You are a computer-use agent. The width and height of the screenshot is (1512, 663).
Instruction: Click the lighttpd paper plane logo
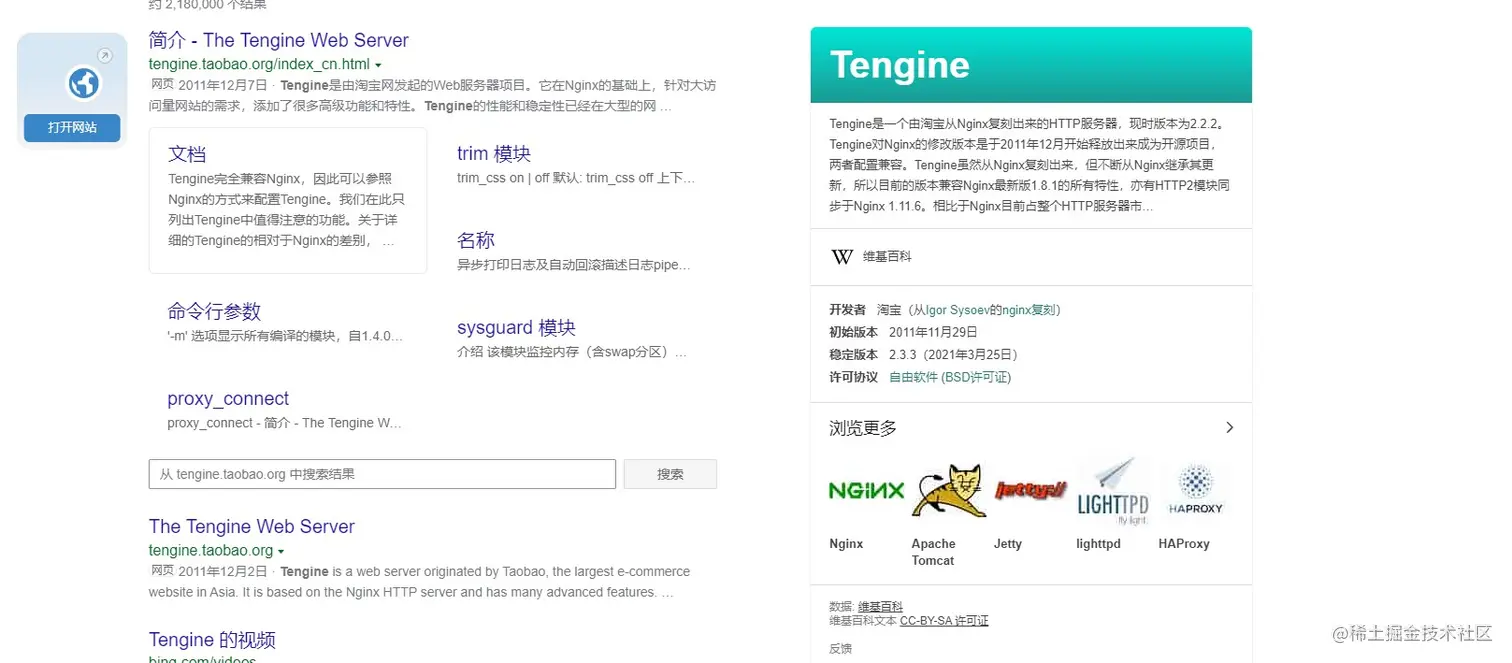pos(1113,491)
